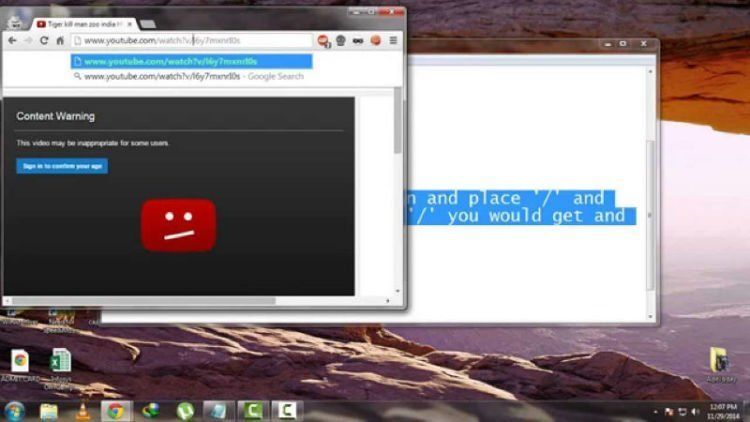The width and height of the screenshot is (750, 422).
Task: Click Chrome's horizontal scroll right arrow
Action: coord(388,301)
